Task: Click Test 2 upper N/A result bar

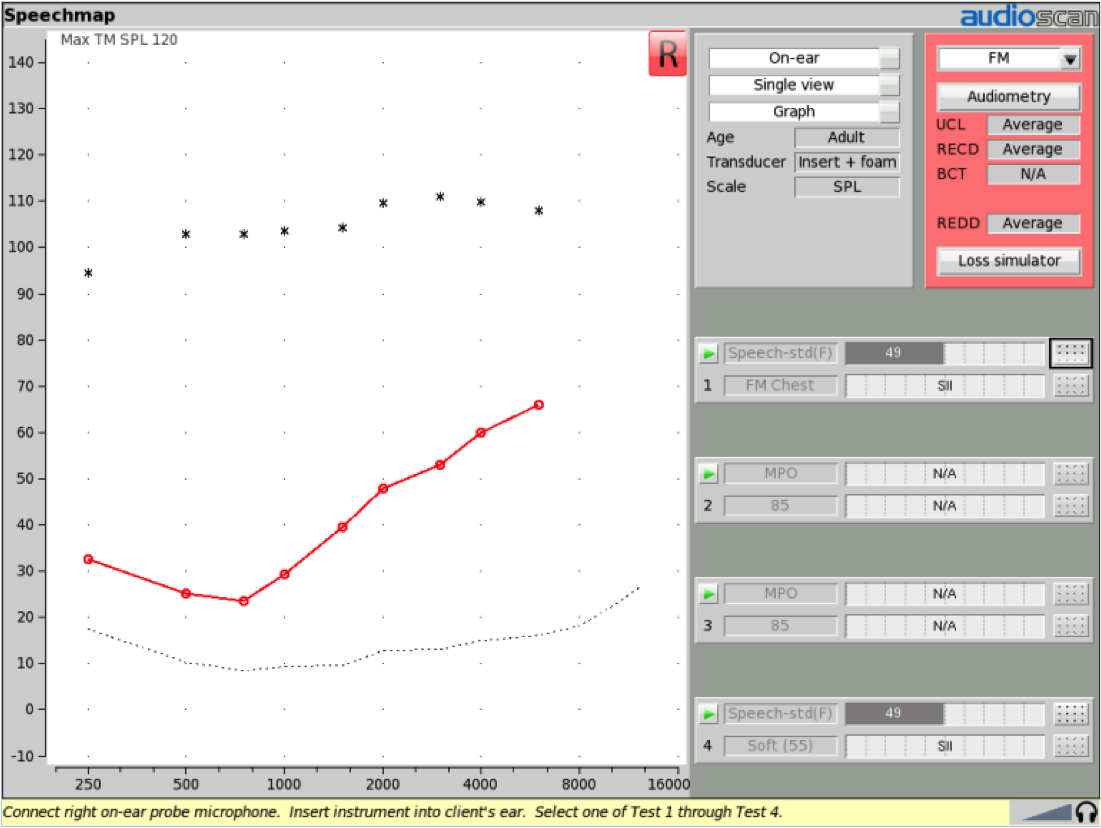Action: point(945,474)
